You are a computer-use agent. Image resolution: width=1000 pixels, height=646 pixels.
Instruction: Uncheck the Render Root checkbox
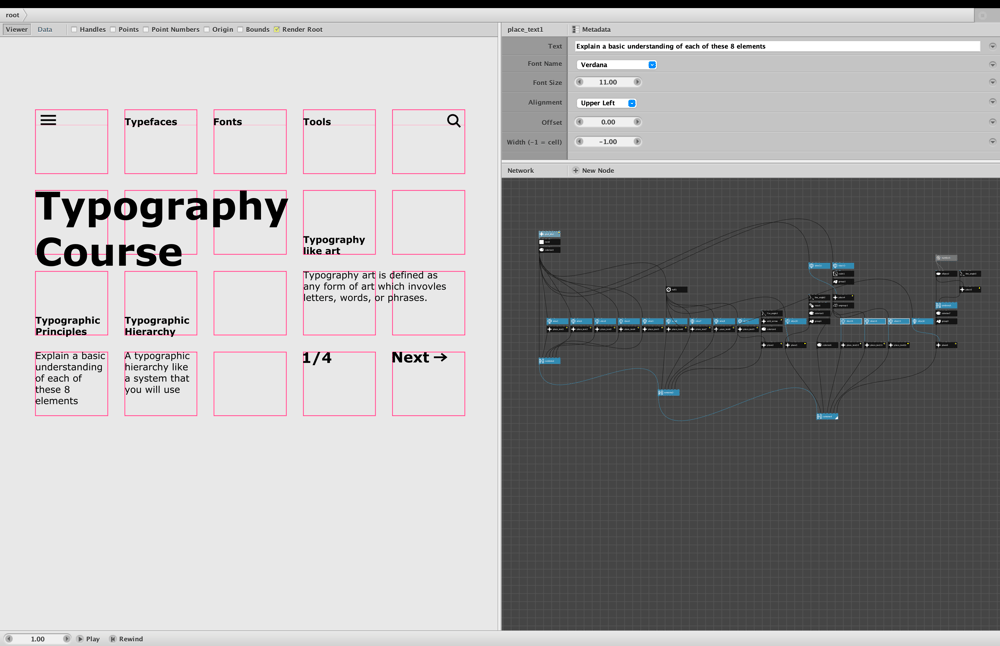(x=277, y=29)
